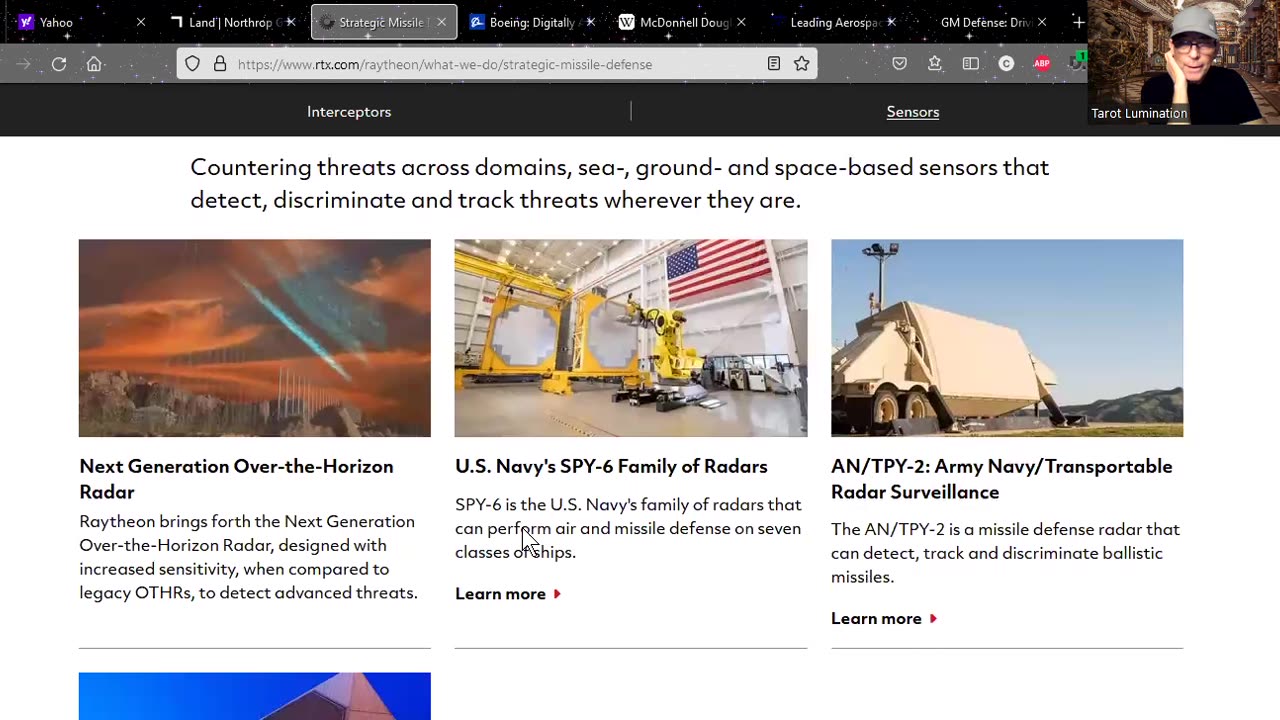Click the red arrow beside AN/TPY-2 Learn more
The image size is (1280, 720).
[933, 619]
